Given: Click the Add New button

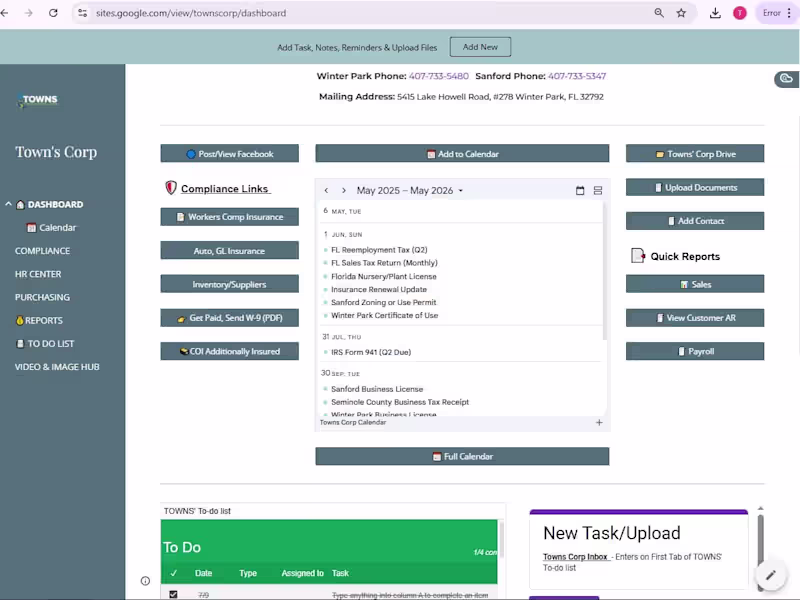Looking at the screenshot, I should click(x=480, y=47).
